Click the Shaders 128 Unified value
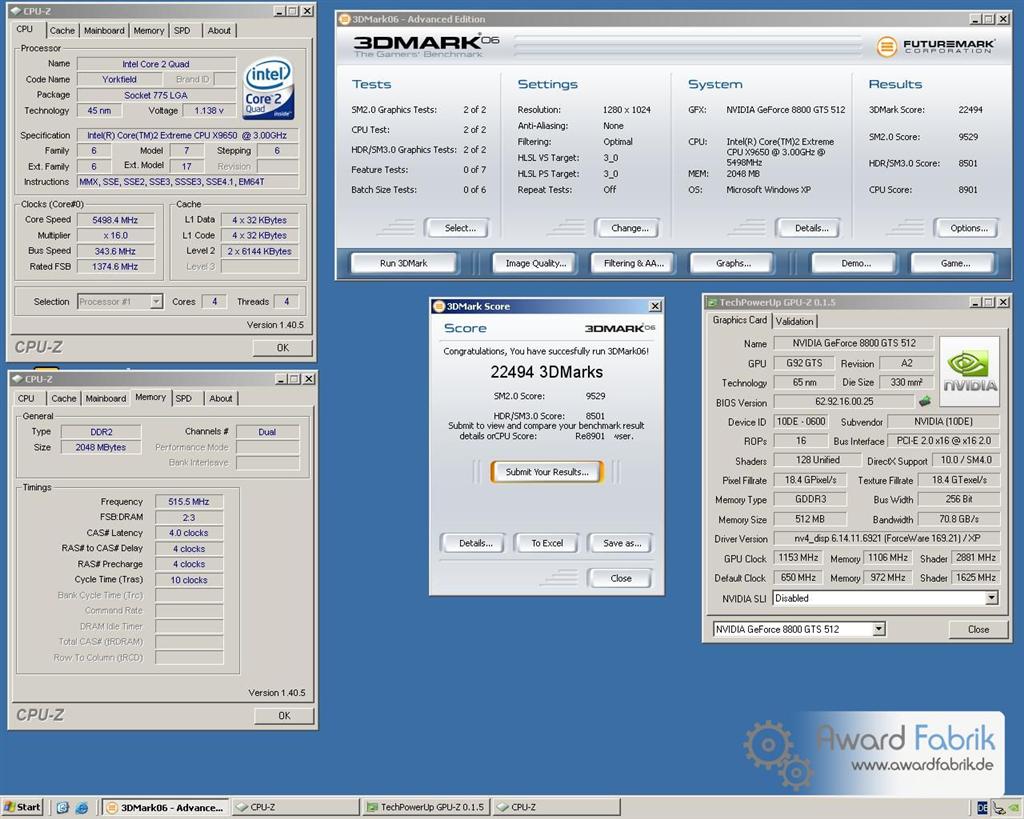The height and width of the screenshot is (819, 1024). [x=817, y=460]
